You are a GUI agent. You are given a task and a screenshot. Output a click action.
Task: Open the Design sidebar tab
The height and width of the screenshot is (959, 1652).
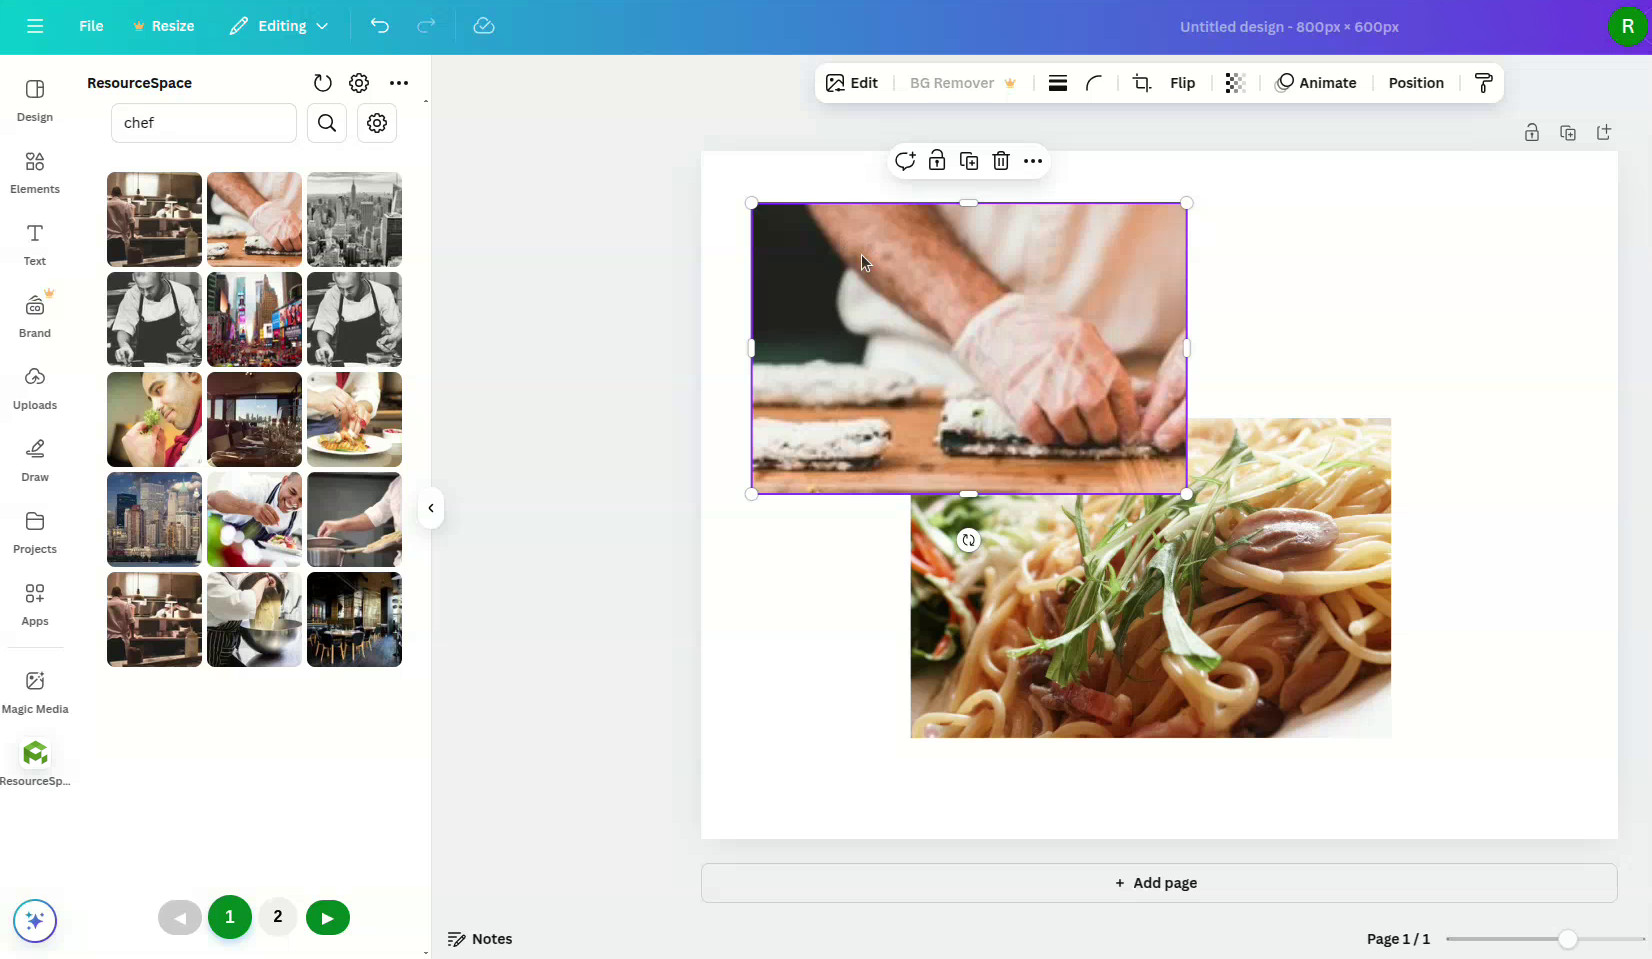coord(35,101)
